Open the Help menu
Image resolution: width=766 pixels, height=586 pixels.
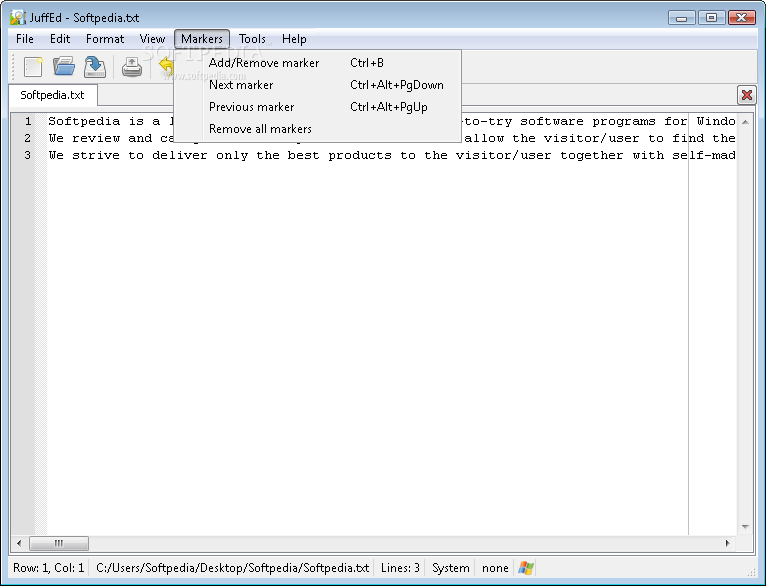[x=294, y=39]
